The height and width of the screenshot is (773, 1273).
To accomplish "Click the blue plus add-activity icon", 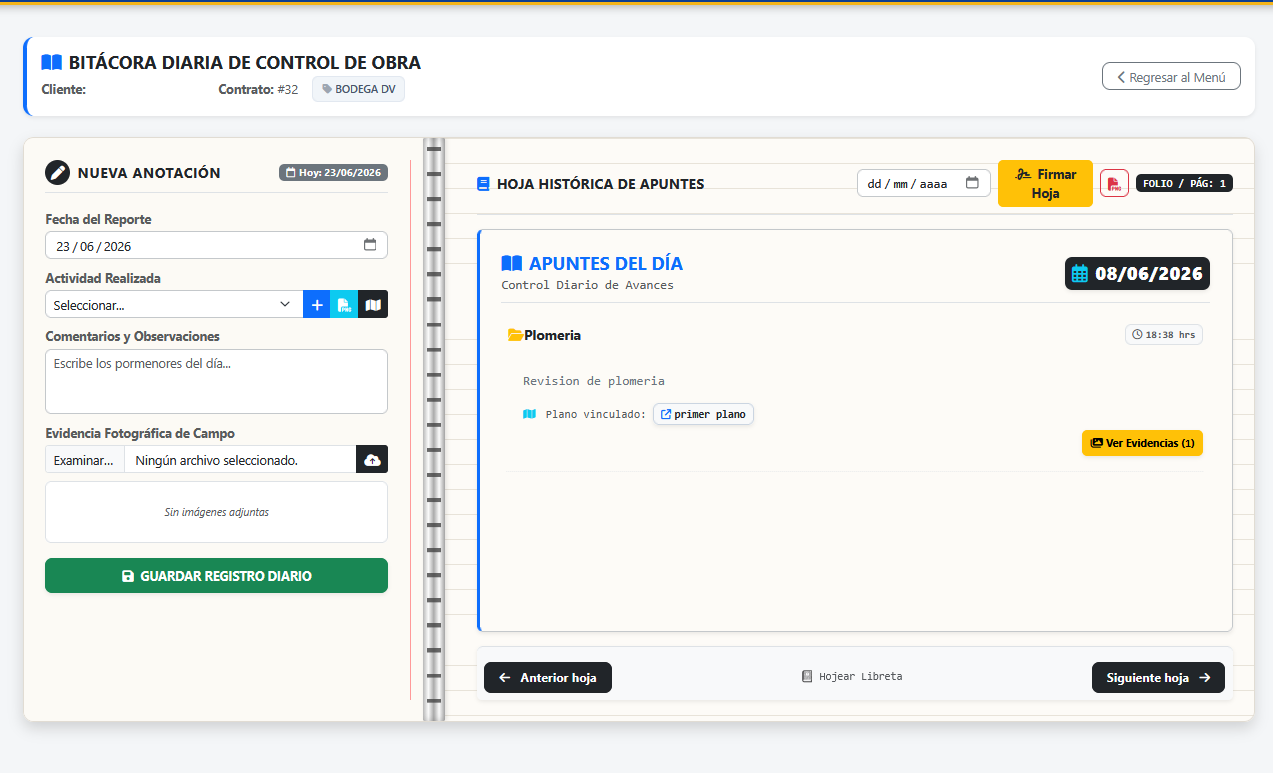I will [x=317, y=305].
